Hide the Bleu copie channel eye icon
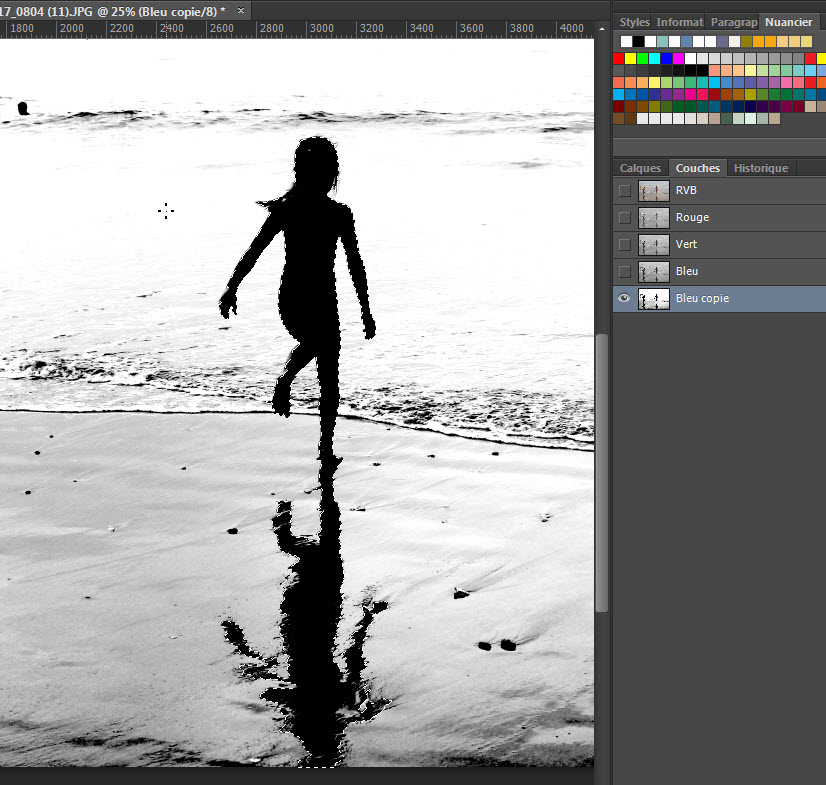This screenshot has width=826, height=785. [x=625, y=298]
